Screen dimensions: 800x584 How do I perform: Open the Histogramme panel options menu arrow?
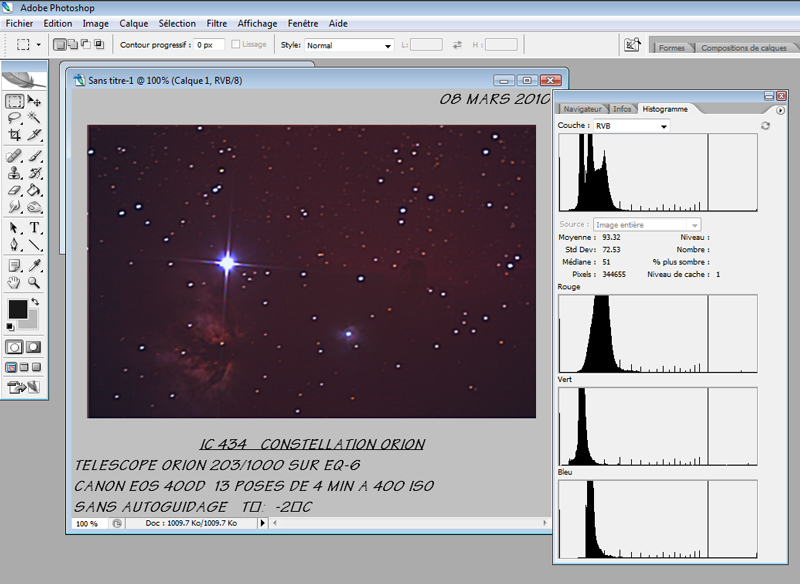780,109
